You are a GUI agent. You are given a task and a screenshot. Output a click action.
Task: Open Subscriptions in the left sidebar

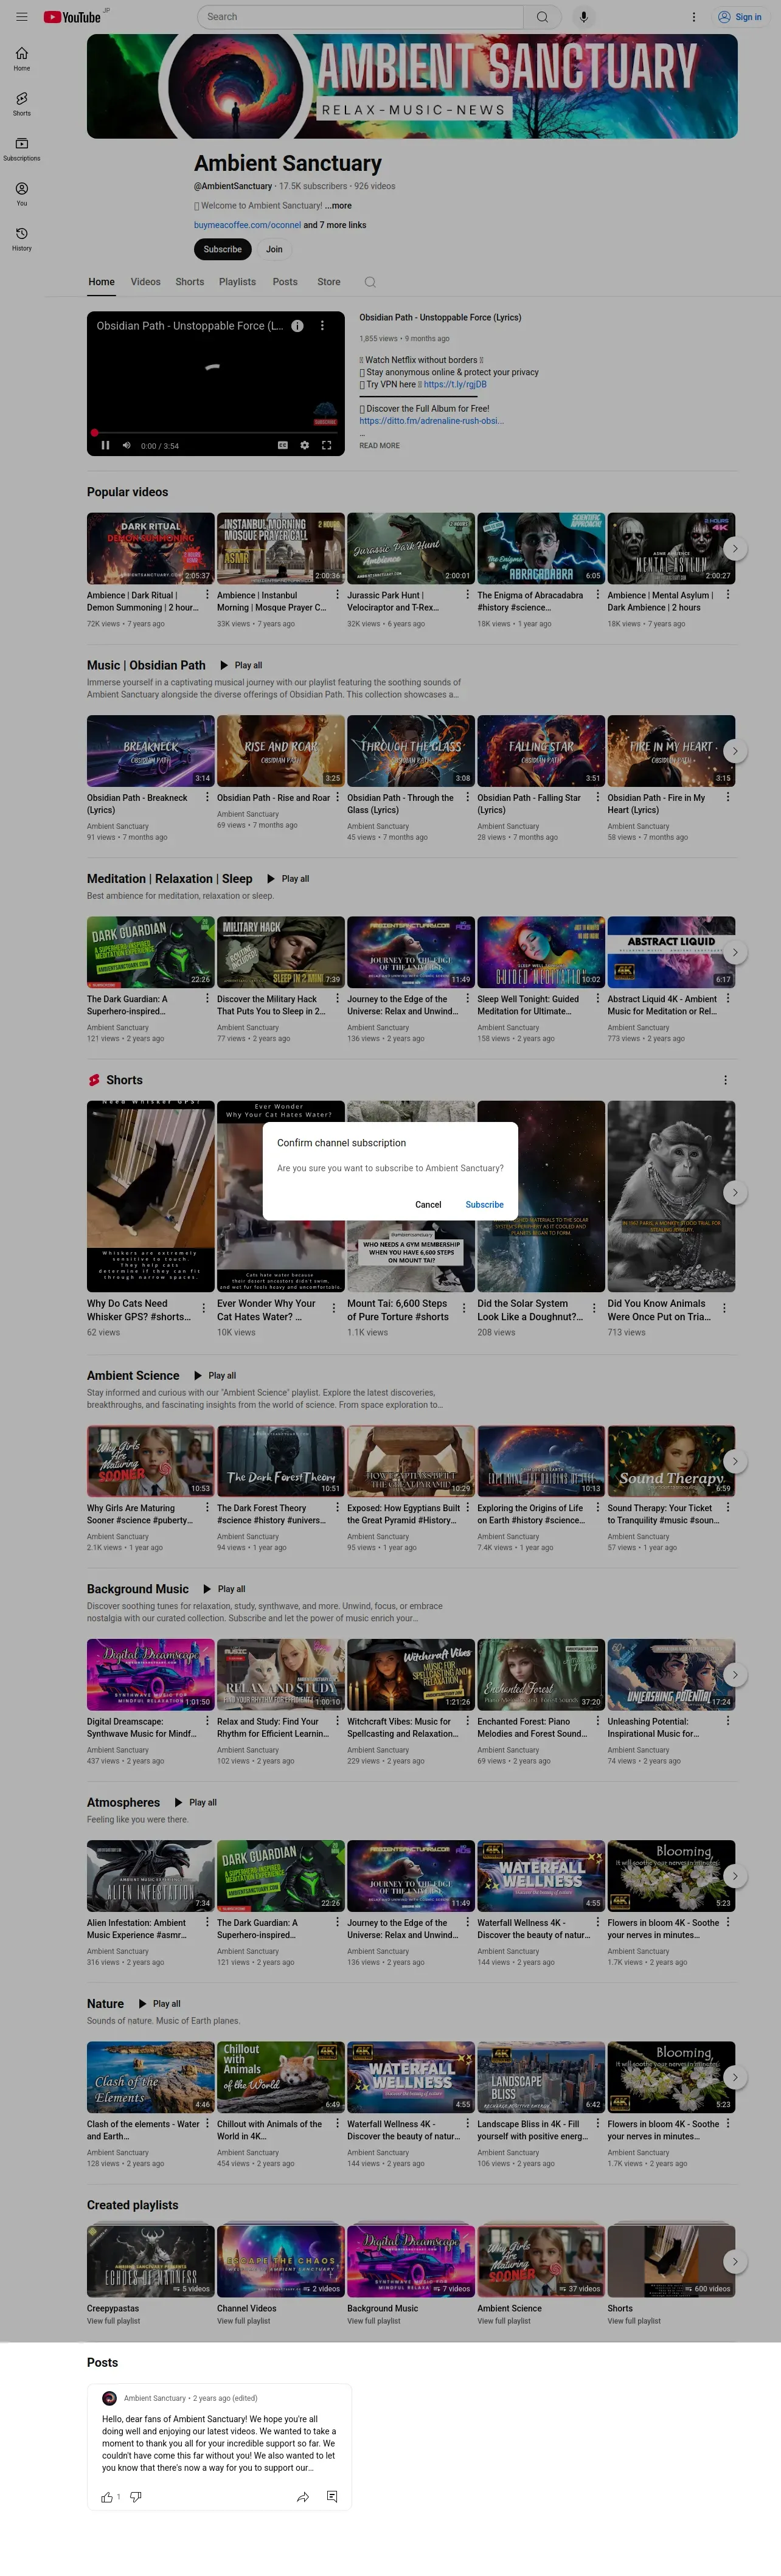(22, 149)
